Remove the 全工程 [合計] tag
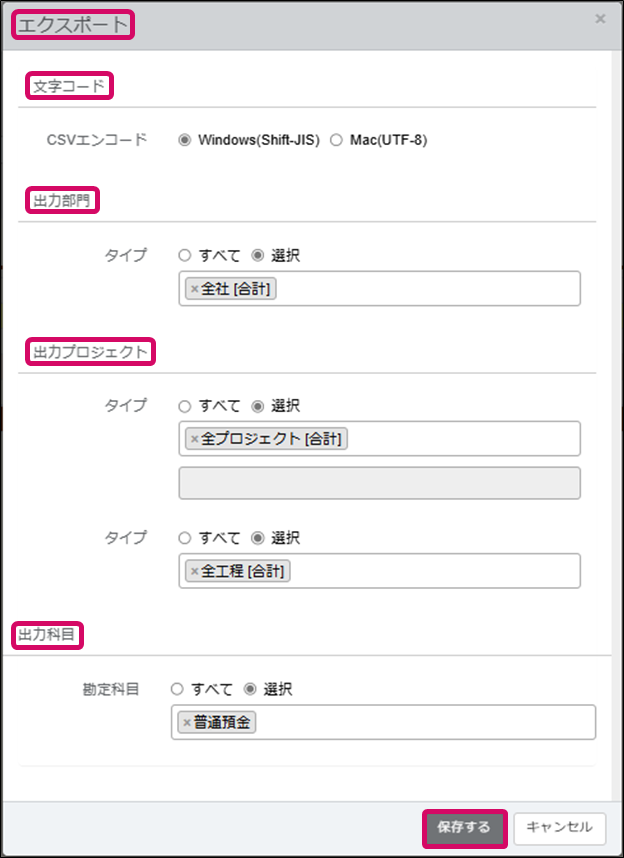The image size is (624, 858). tap(194, 571)
